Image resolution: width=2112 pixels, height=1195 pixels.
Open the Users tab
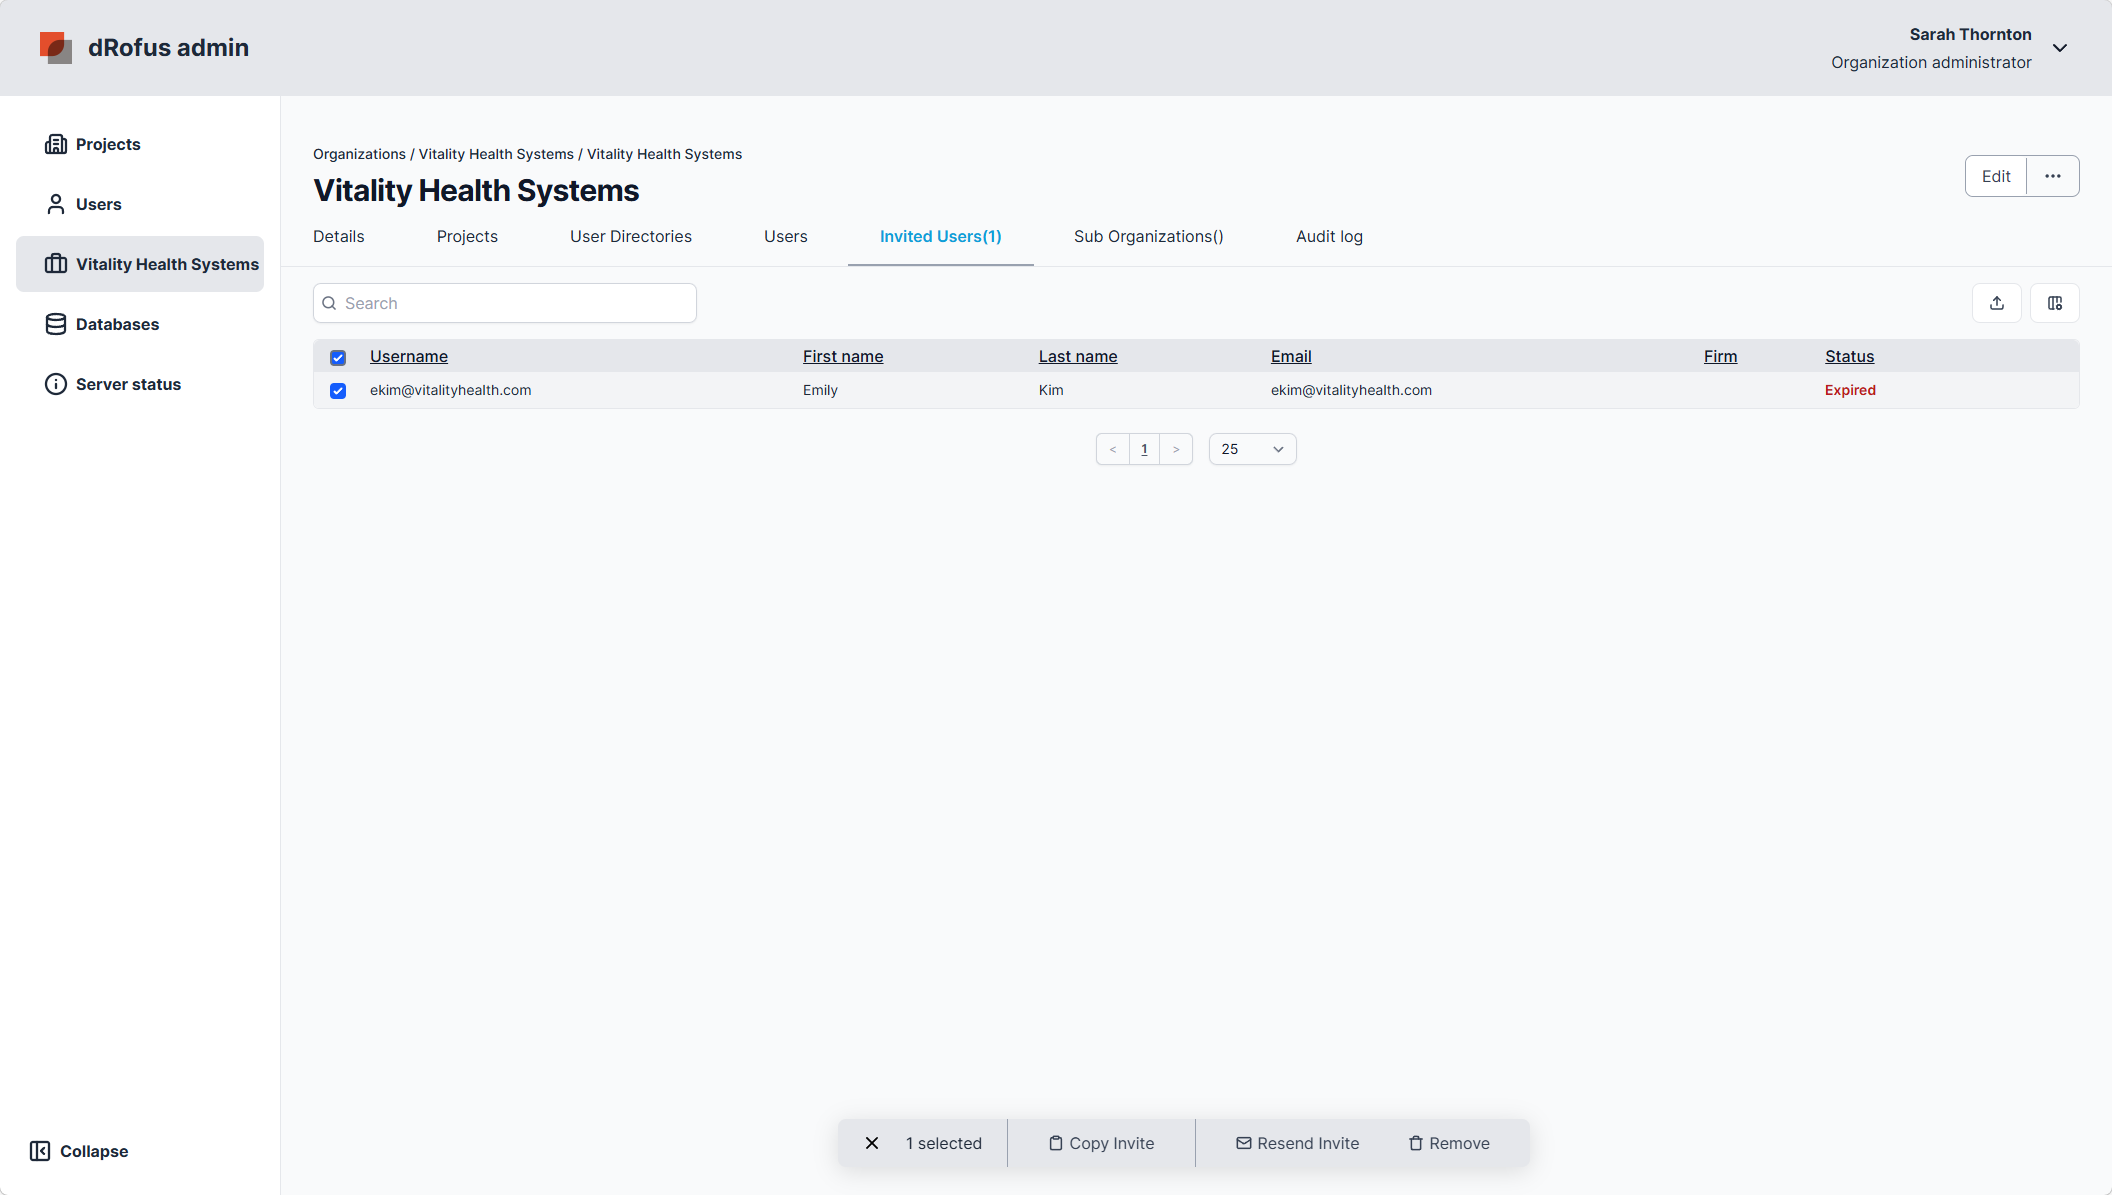pyautogui.click(x=786, y=236)
